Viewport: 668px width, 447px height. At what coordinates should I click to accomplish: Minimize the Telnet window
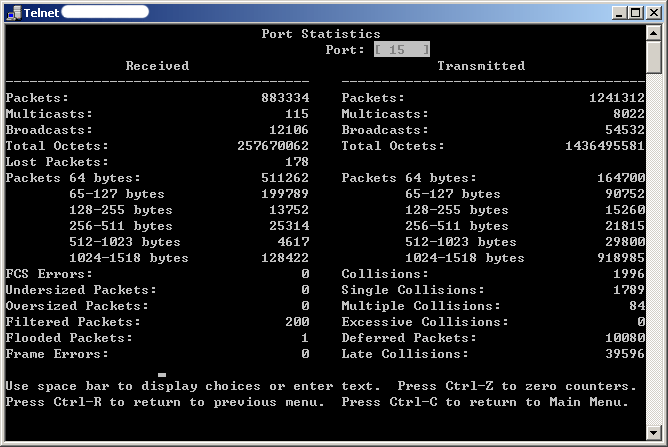(x=617, y=12)
